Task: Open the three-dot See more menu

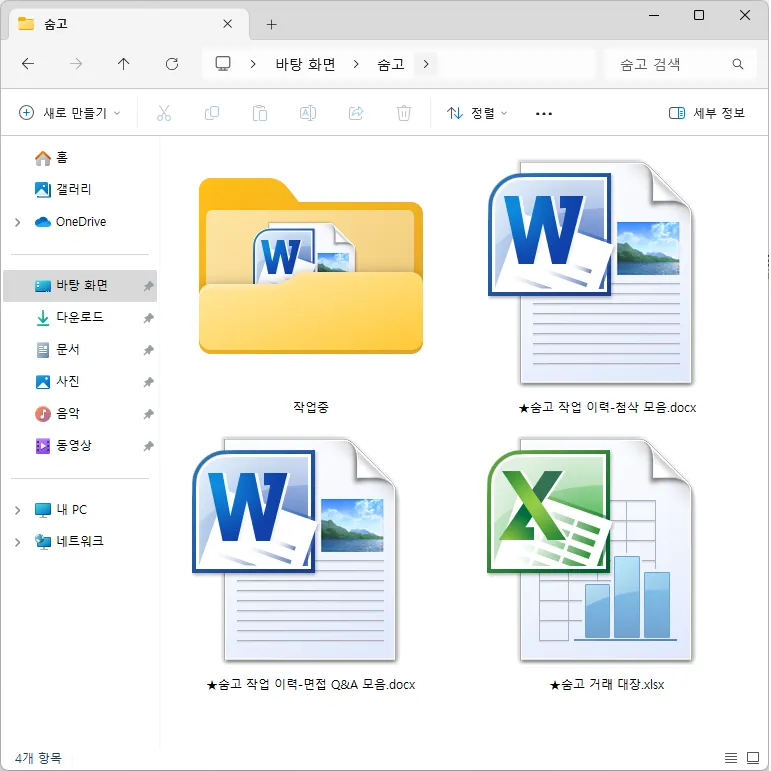Action: (x=544, y=114)
